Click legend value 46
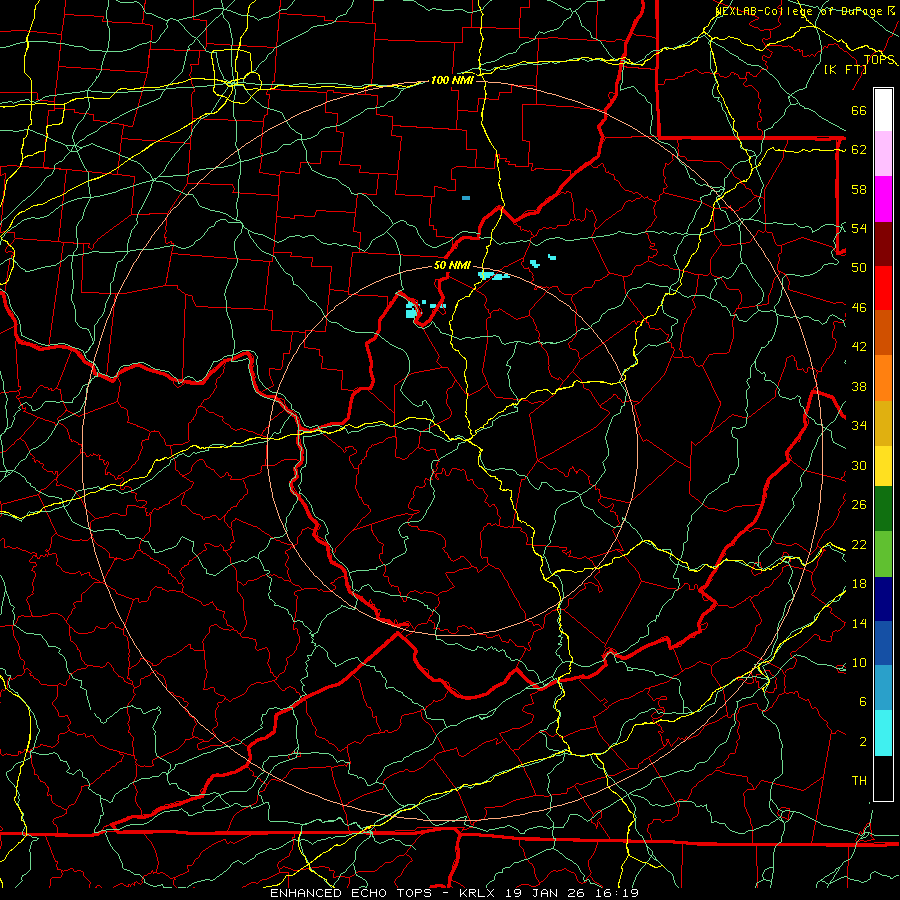 pos(859,308)
